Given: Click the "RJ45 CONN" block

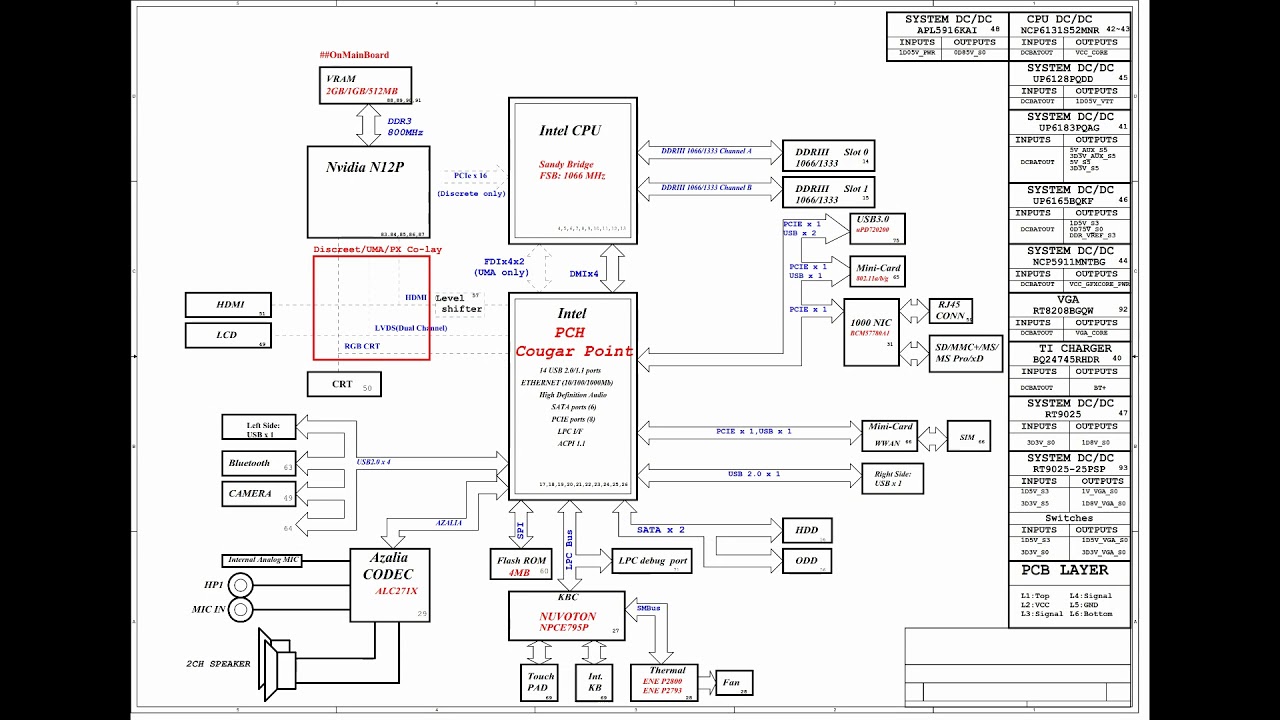Looking at the screenshot, I should [x=950, y=310].
